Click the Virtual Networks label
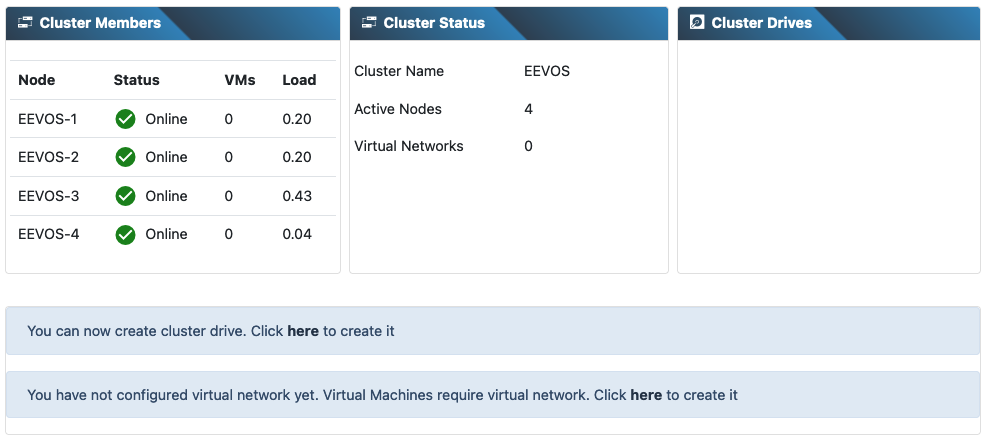 (409, 146)
